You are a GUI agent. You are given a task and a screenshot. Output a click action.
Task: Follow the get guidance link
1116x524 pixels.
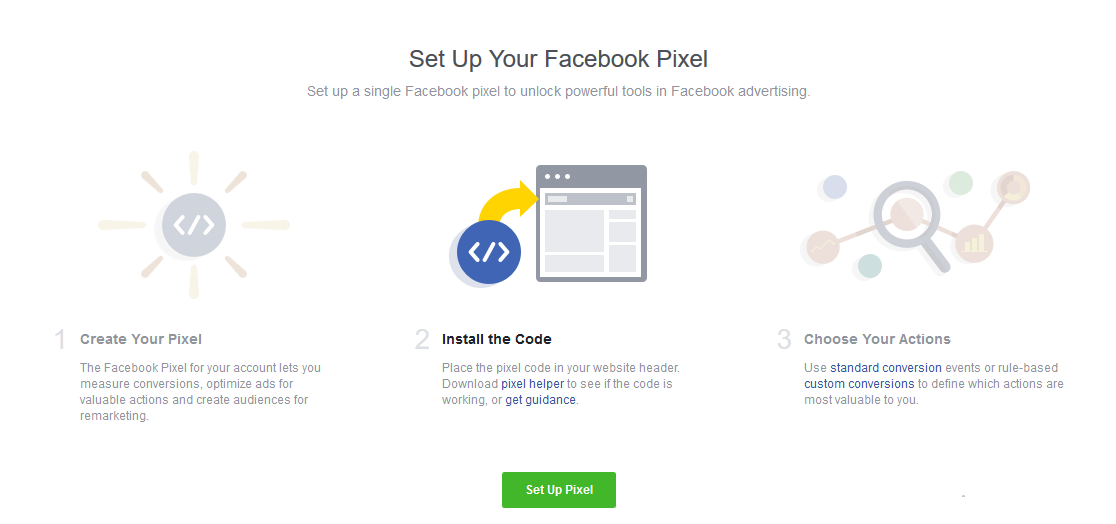pos(540,400)
